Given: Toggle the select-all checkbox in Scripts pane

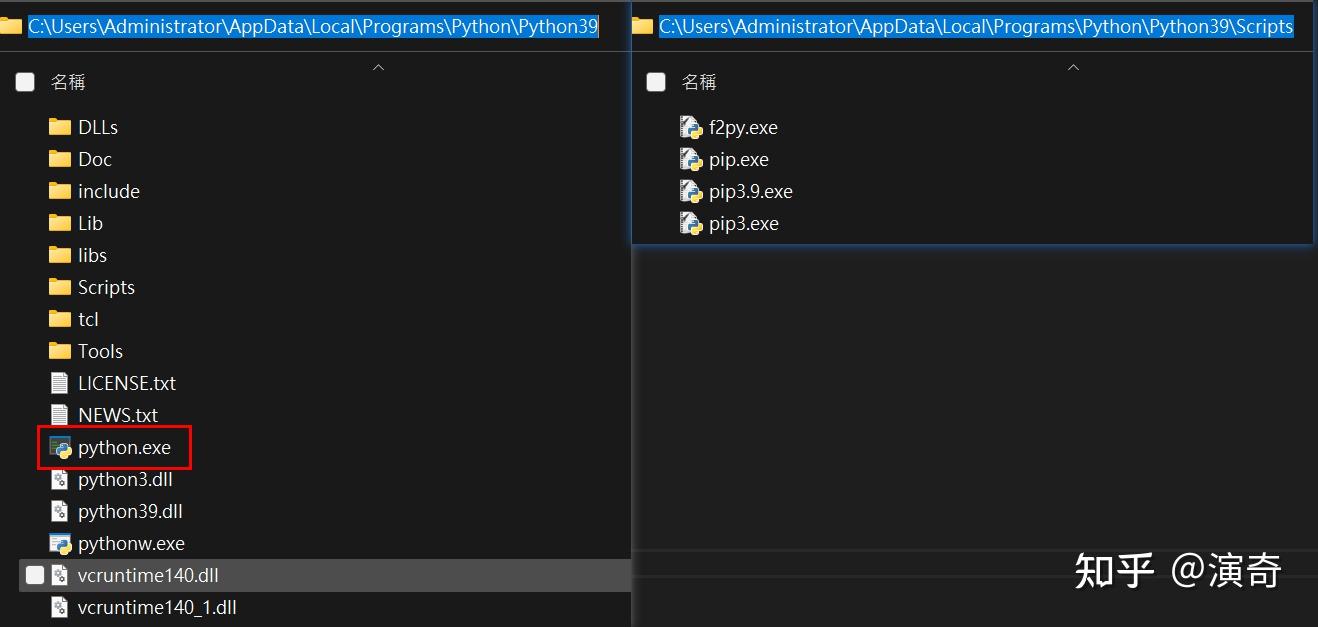Looking at the screenshot, I should [656, 82].
